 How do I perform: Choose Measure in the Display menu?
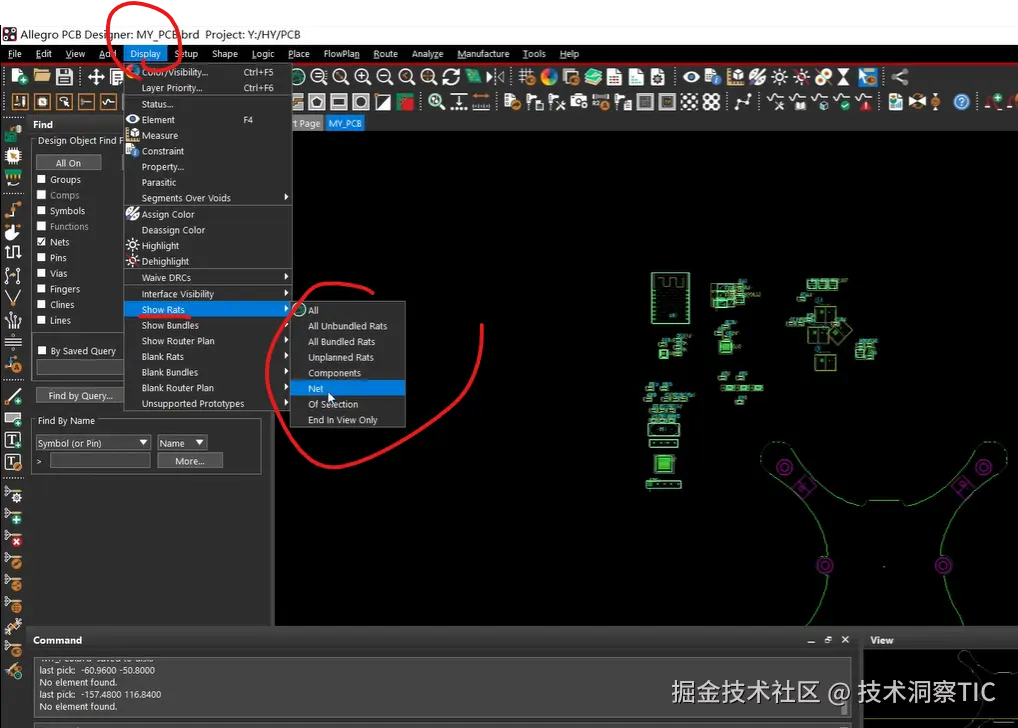(x=208, y=135)
